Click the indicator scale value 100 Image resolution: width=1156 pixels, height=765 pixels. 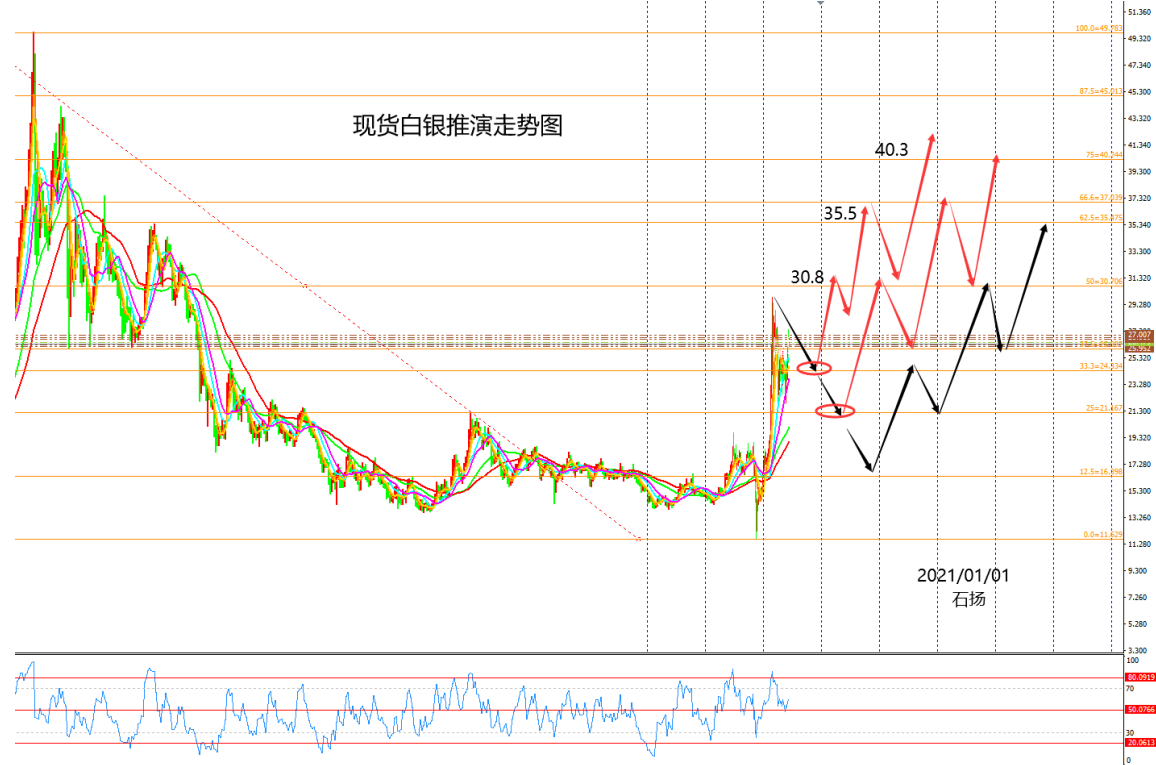[1132, 661]
